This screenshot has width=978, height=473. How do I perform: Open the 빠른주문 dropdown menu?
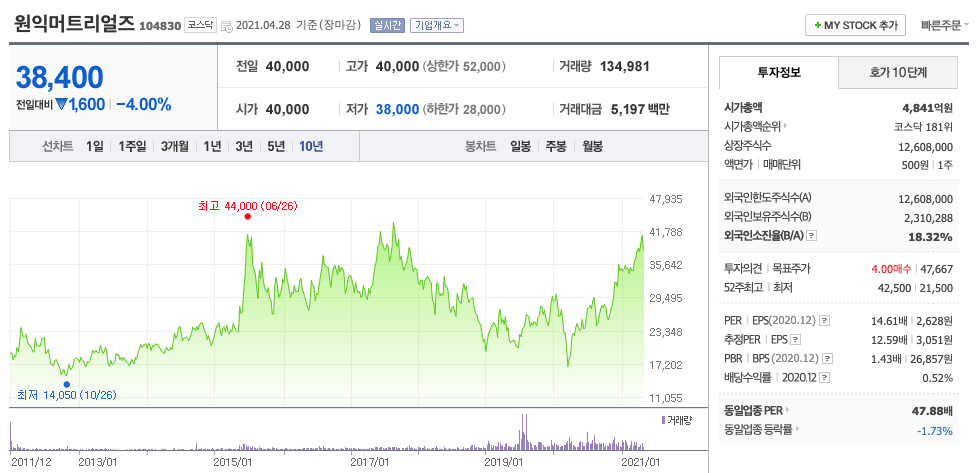944,26
